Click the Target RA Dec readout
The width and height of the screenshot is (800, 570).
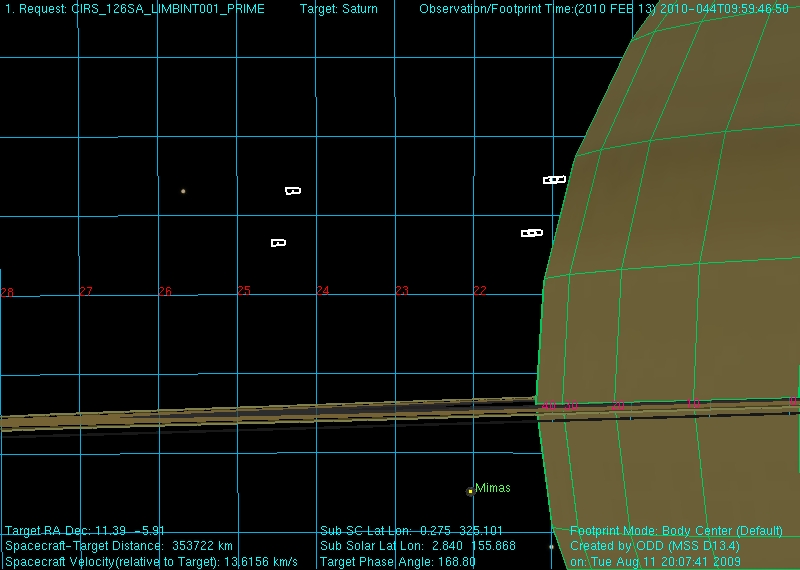85,531
